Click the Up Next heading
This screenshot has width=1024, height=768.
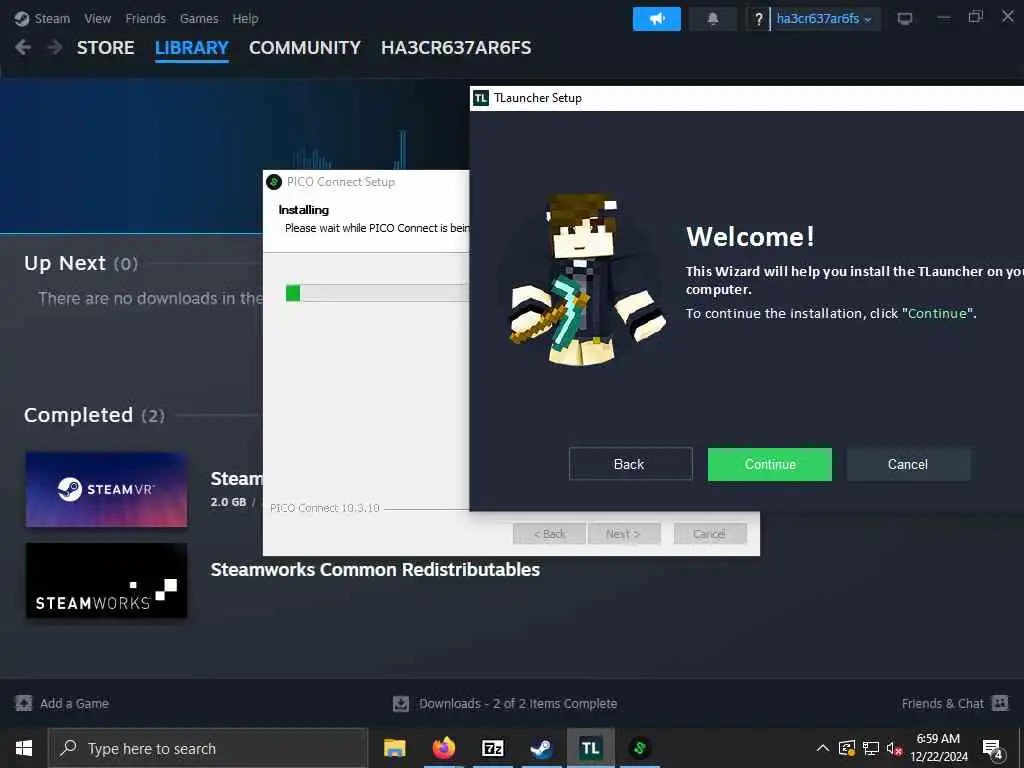click(65, 263)
